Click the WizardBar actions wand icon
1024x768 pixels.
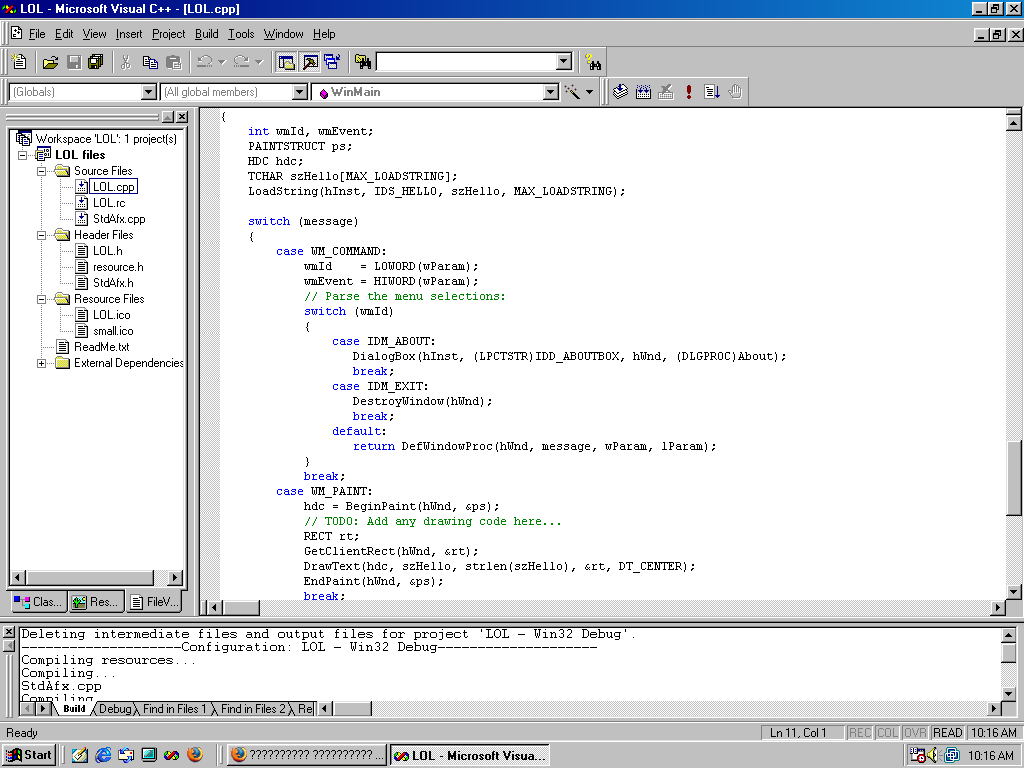click(572, 92)
